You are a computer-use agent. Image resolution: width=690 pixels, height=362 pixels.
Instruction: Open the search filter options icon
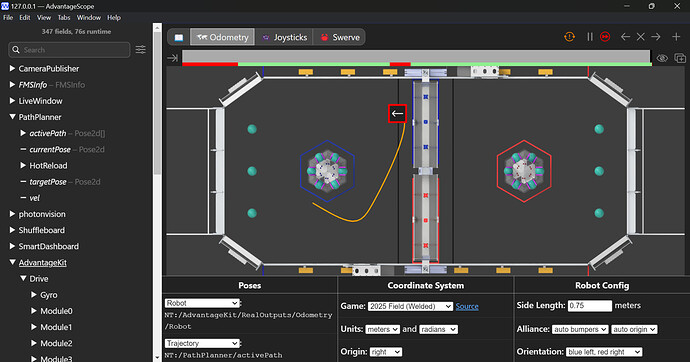coord(140,50)
